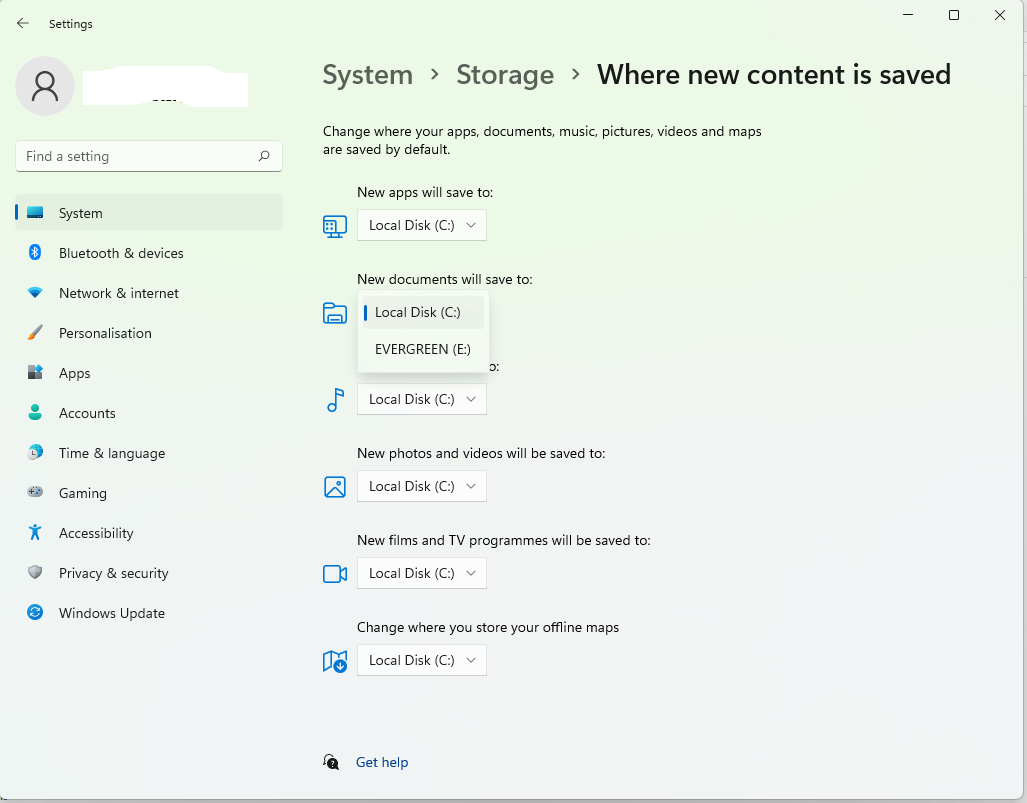Choose Local Disk (C:) in open list
This screenshot has height=803, width=1027.
[422, 312]
